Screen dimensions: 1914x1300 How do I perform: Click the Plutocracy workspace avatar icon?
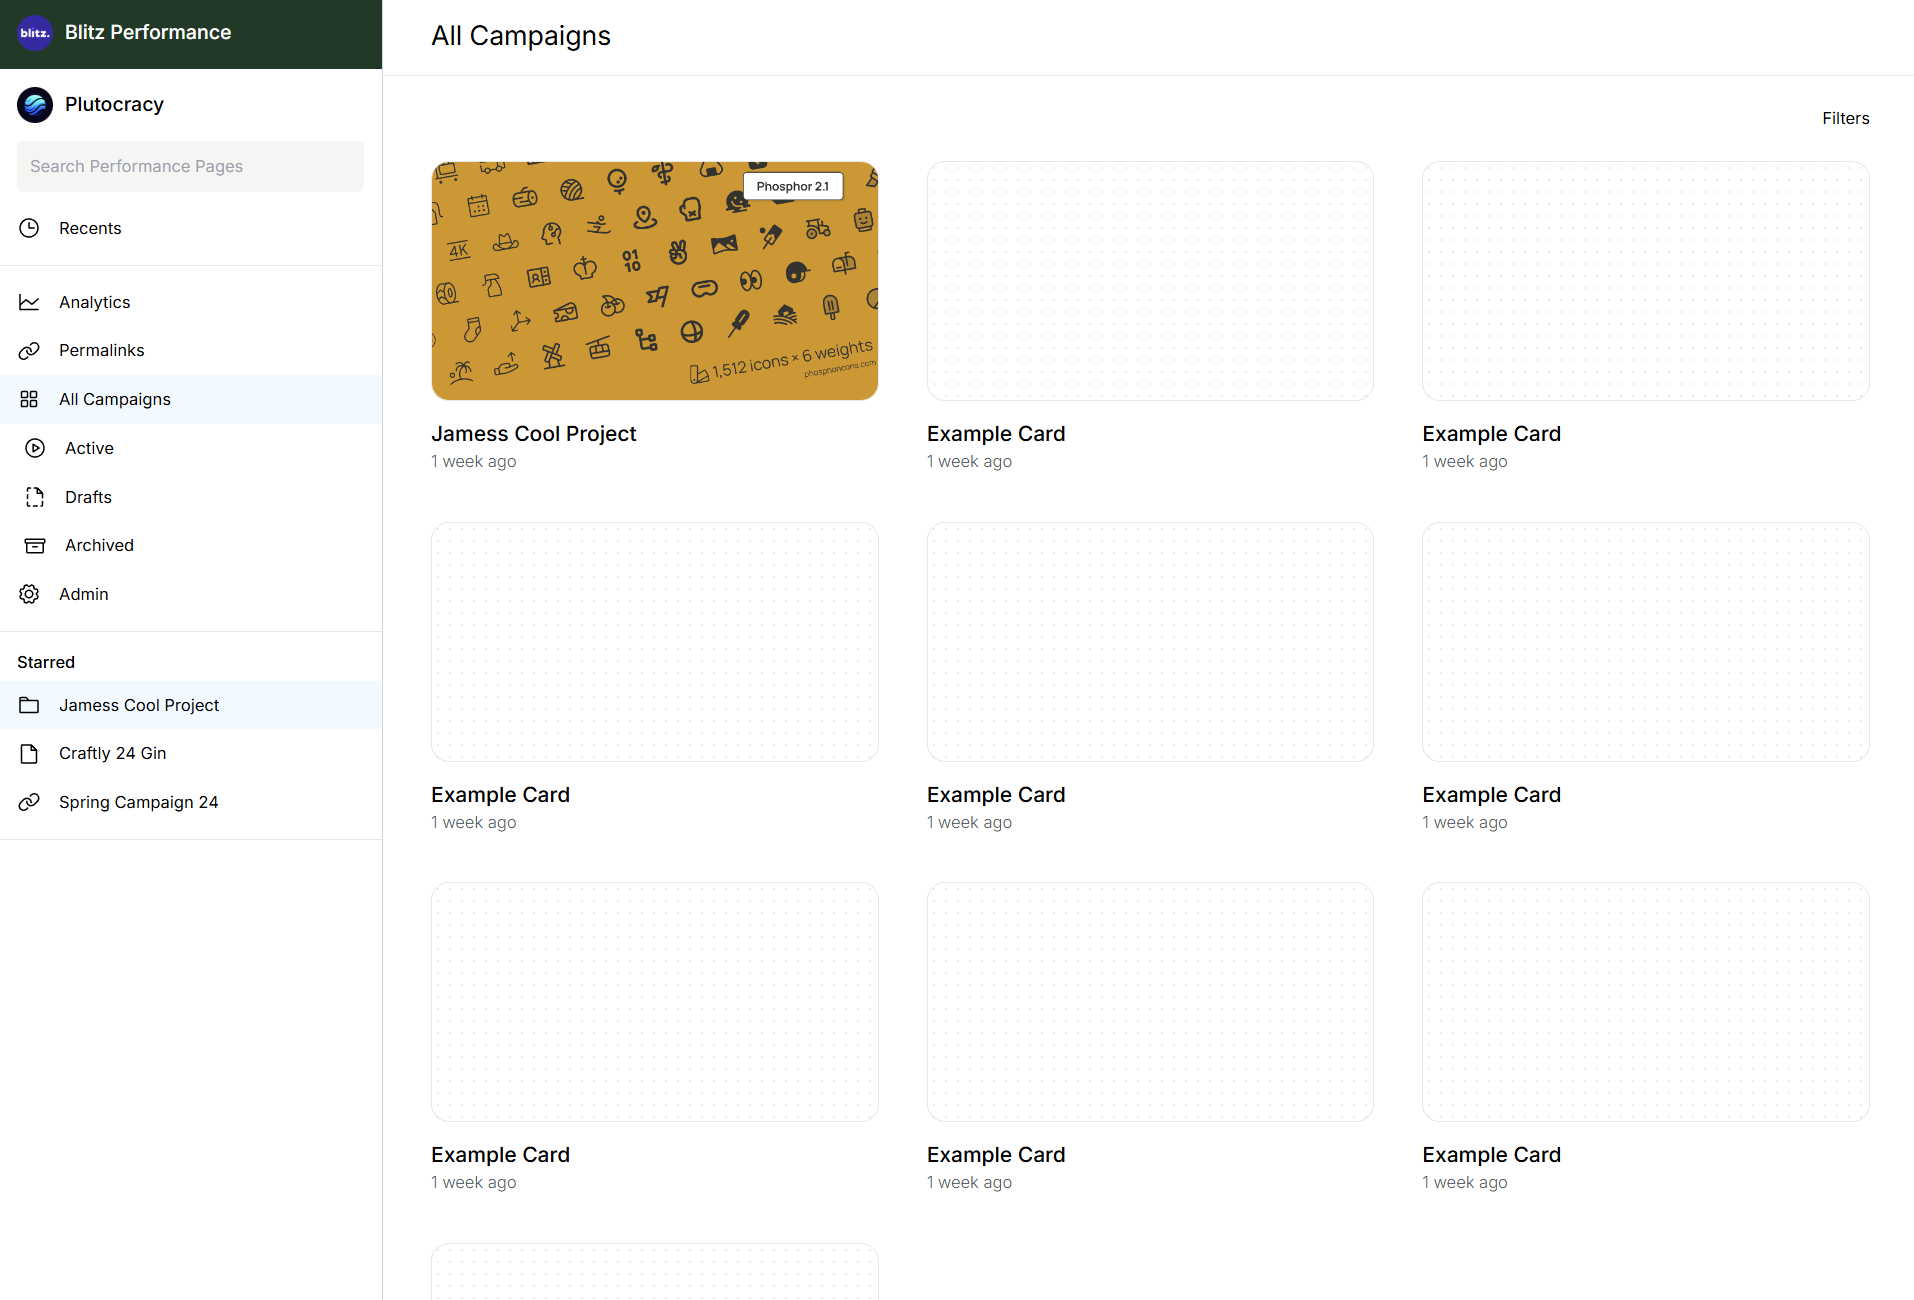35,105
